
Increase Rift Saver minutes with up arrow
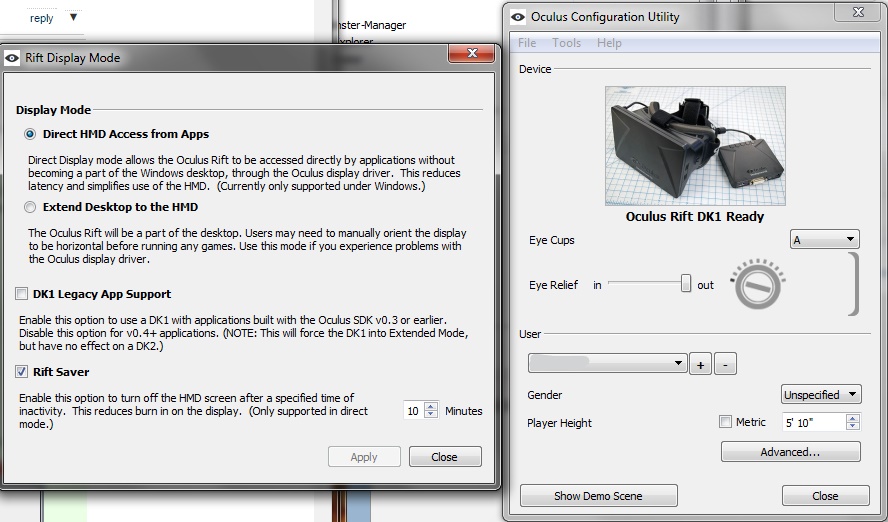coord(431,406)
